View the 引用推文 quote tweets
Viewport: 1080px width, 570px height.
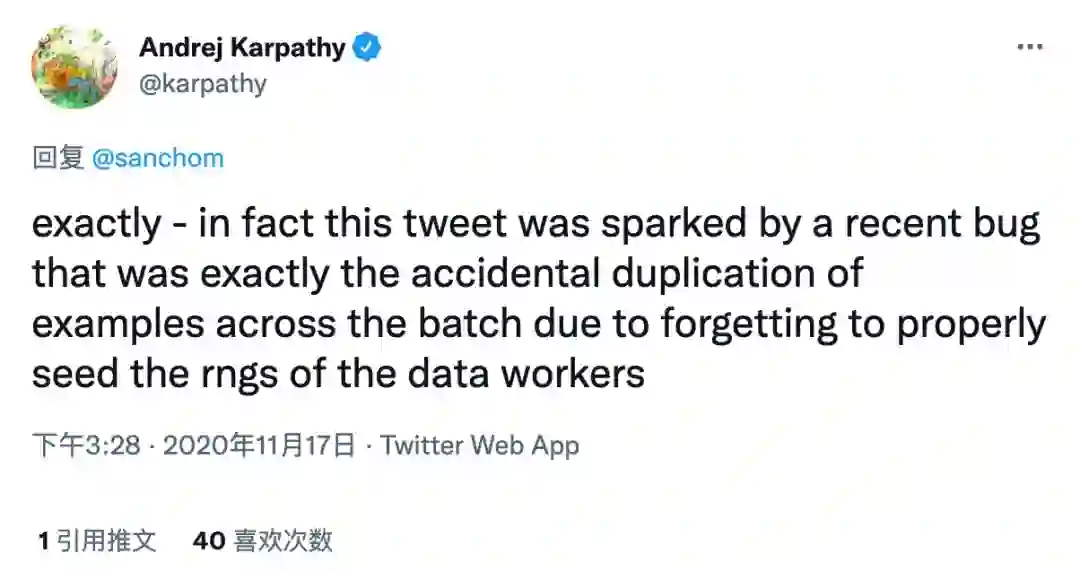click(106, 541)
